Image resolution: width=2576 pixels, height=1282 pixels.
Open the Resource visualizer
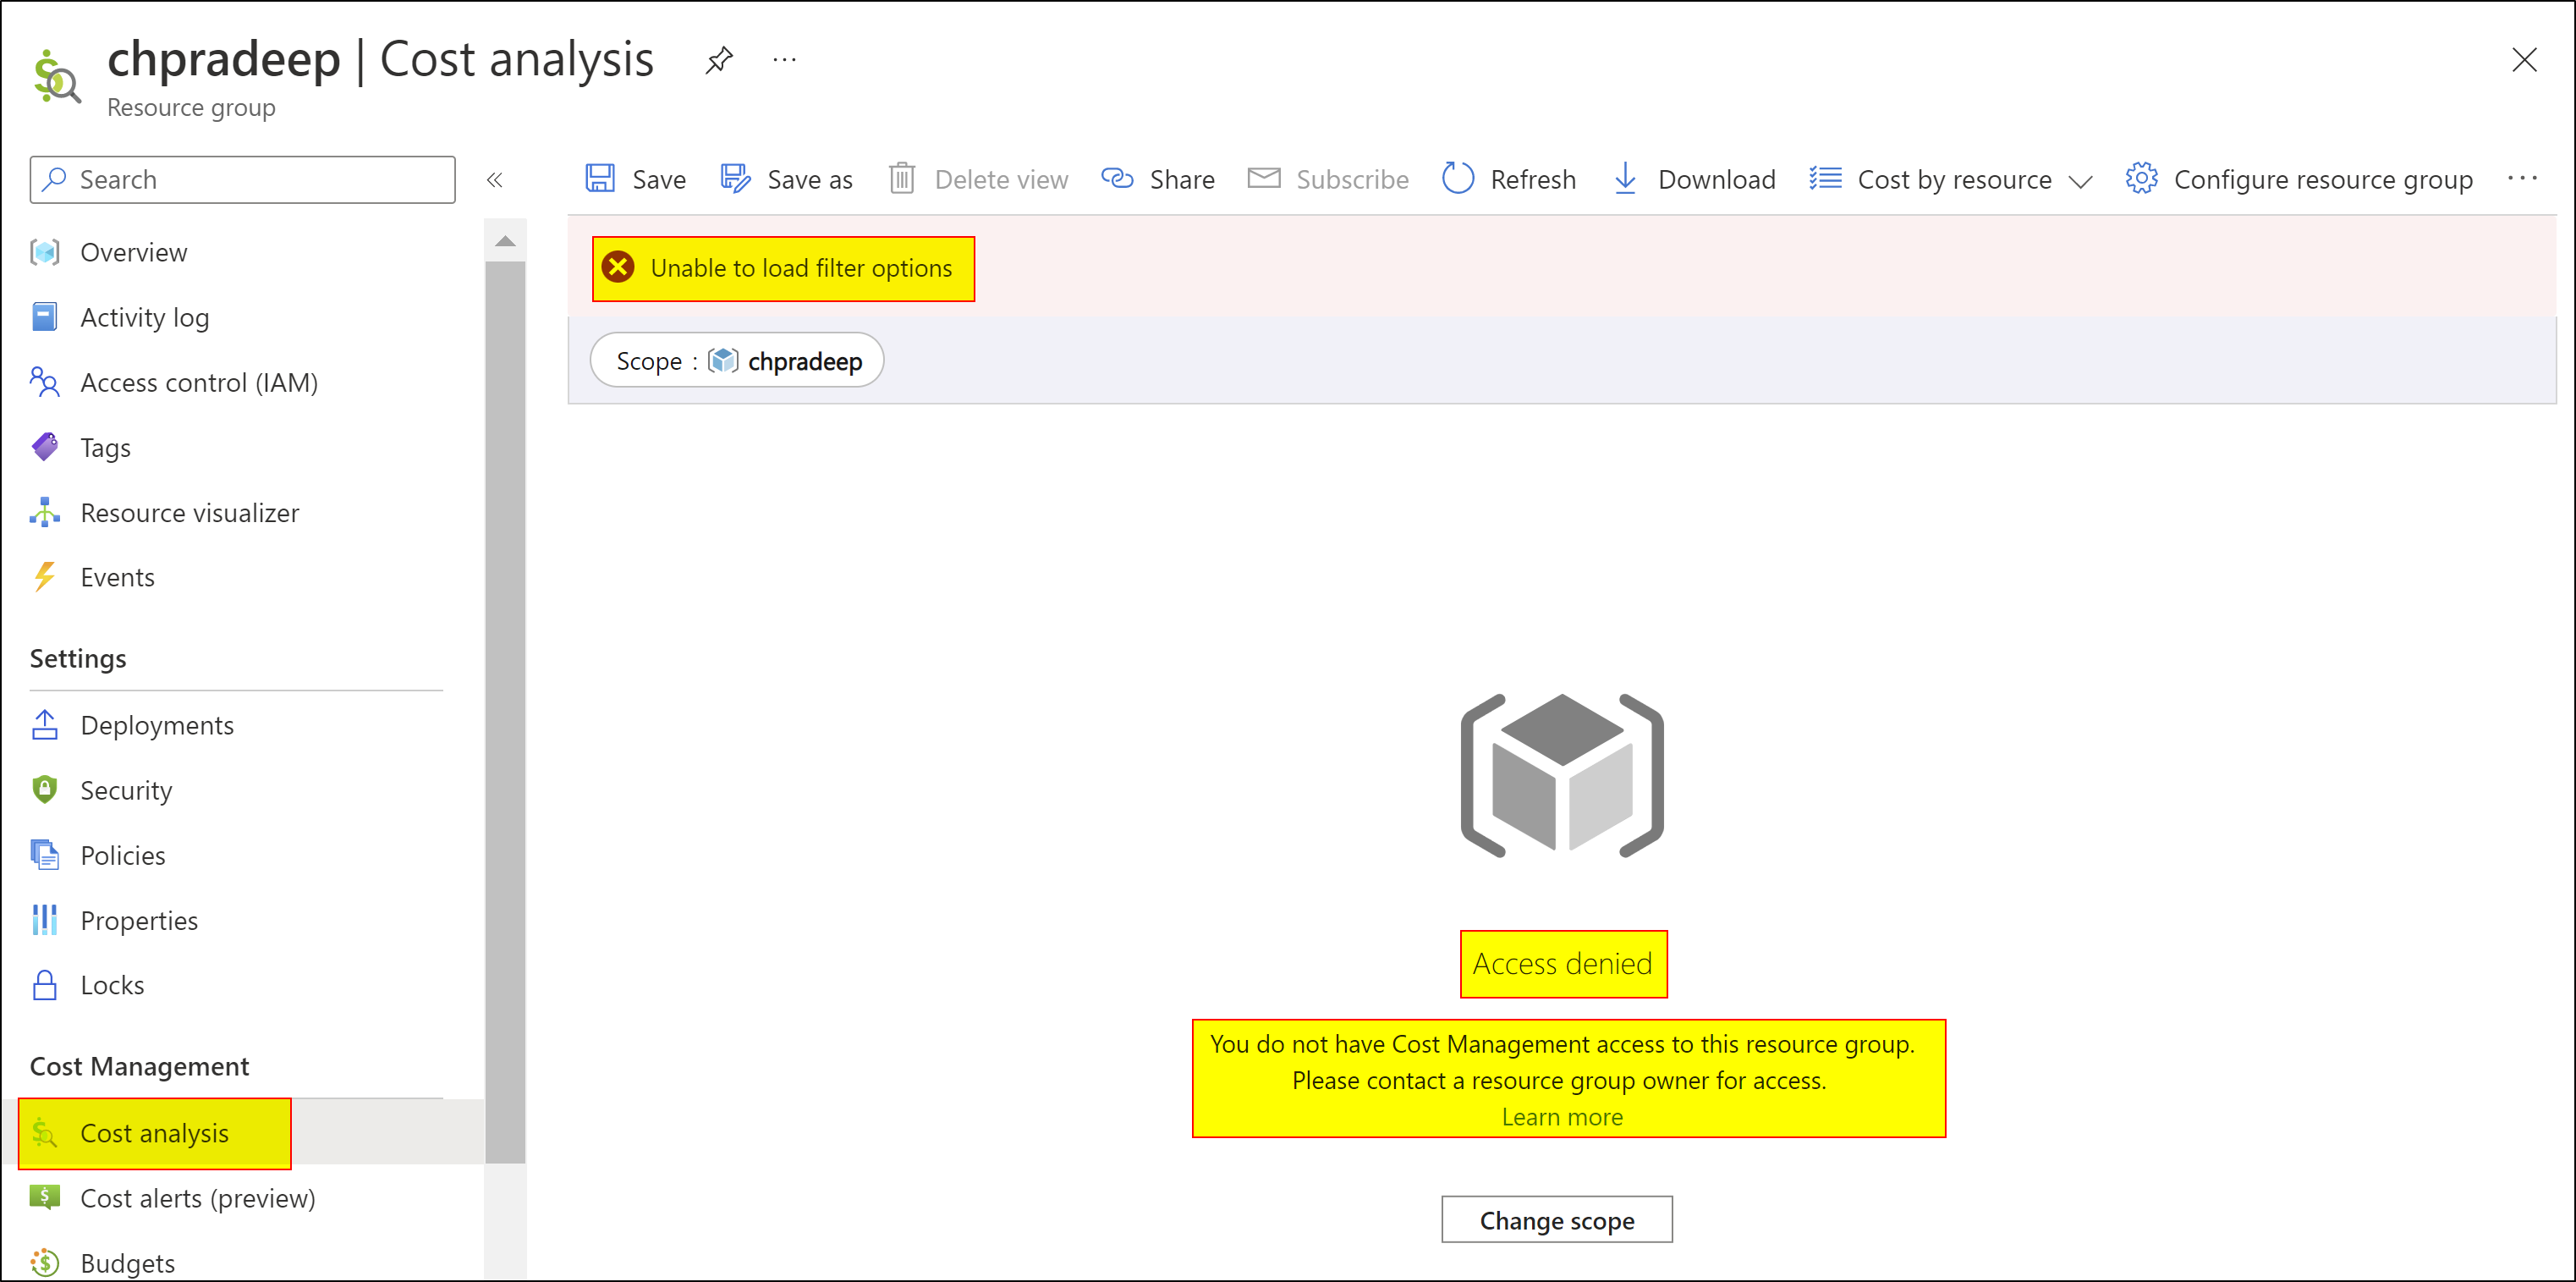(190, 512)
